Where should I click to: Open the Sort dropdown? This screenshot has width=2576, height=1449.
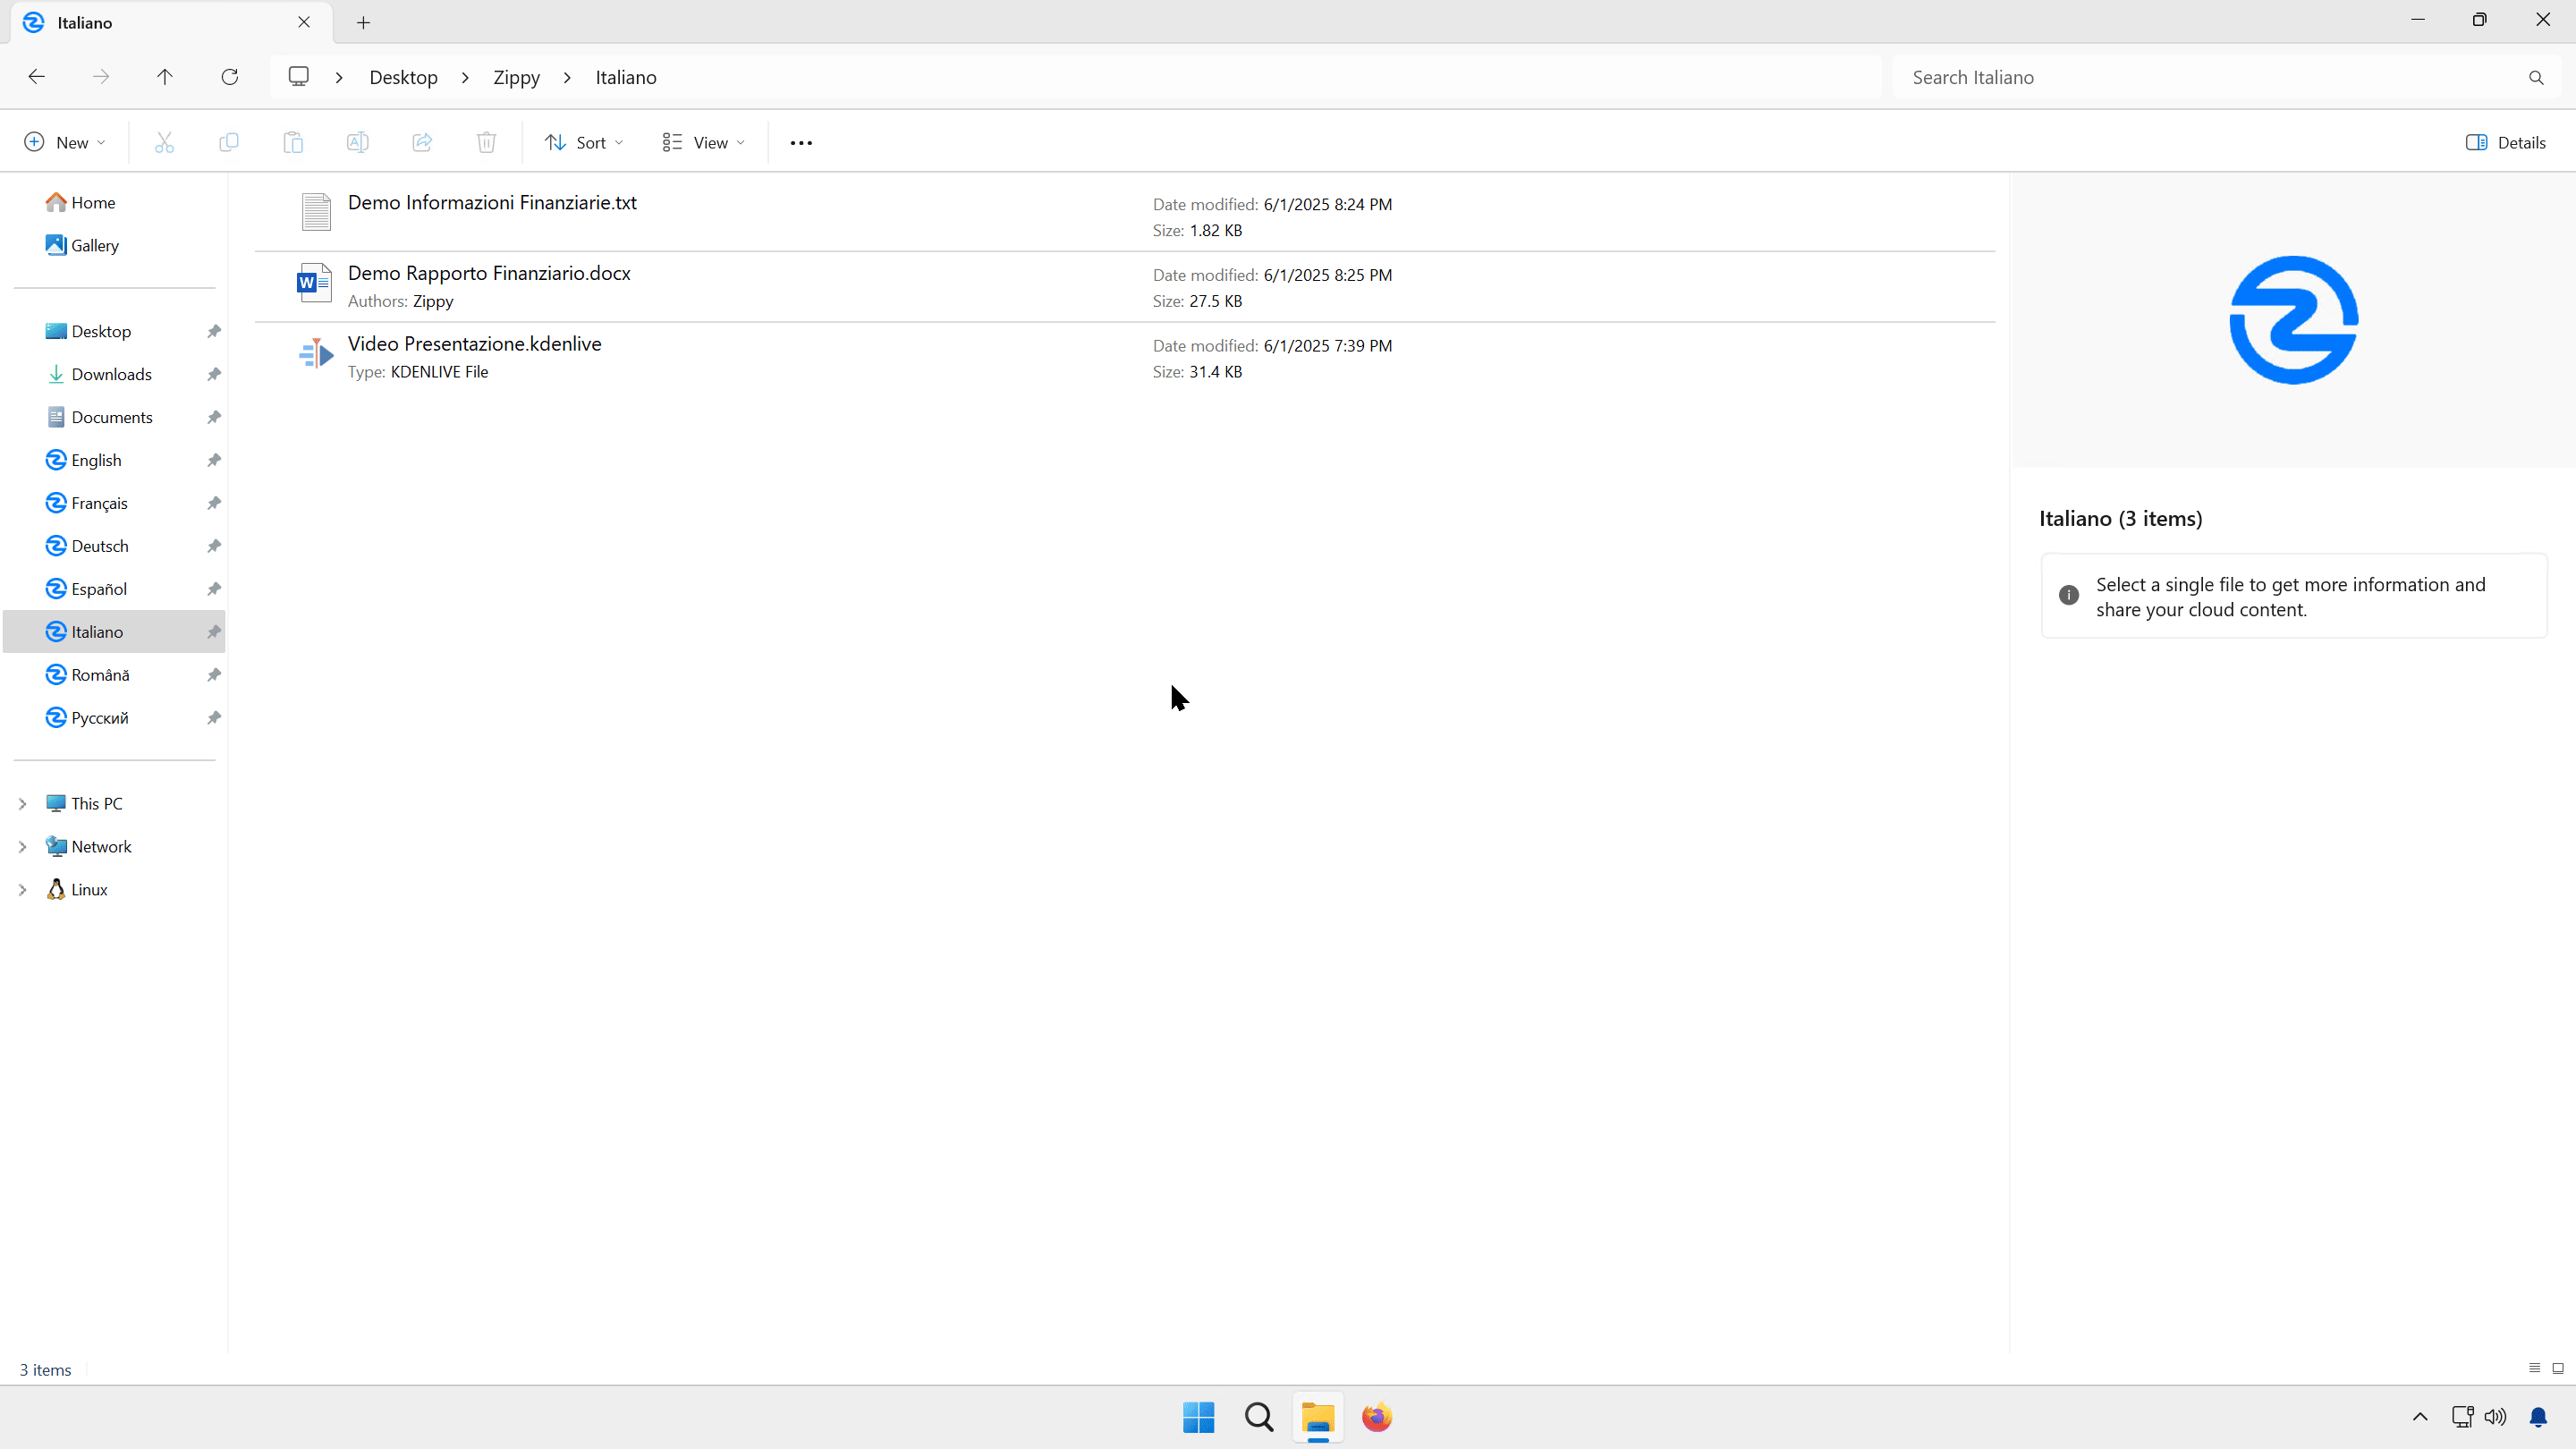[584, 143]
